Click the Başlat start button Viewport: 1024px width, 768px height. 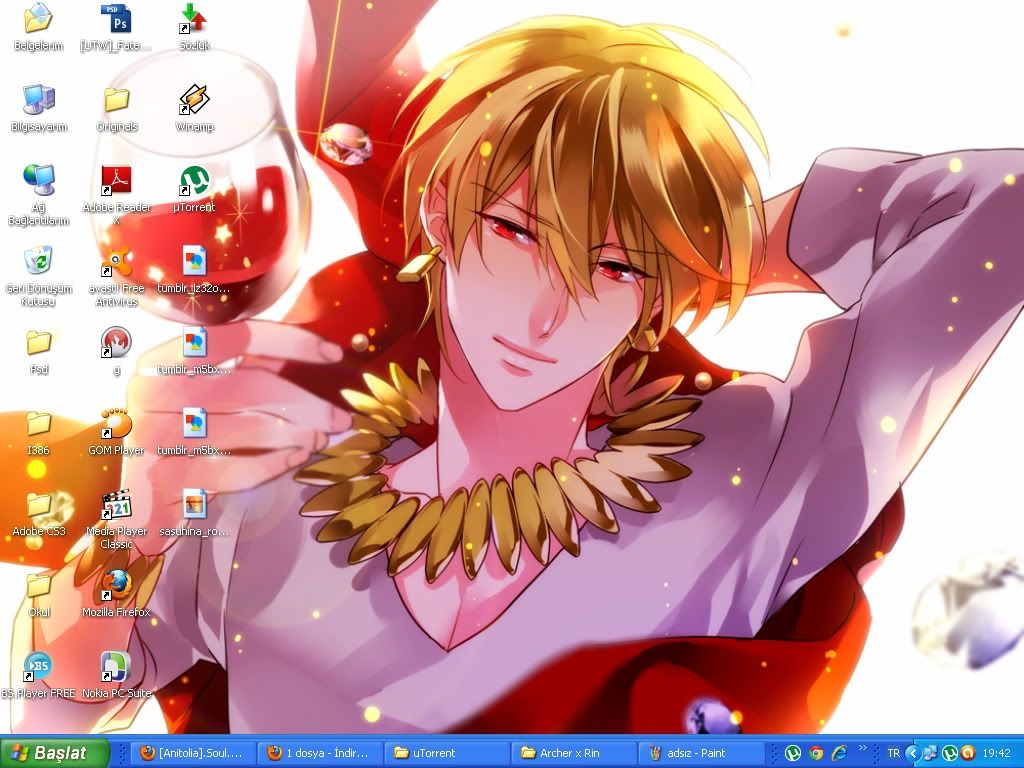pyautogui.click(x=54, y=752)
